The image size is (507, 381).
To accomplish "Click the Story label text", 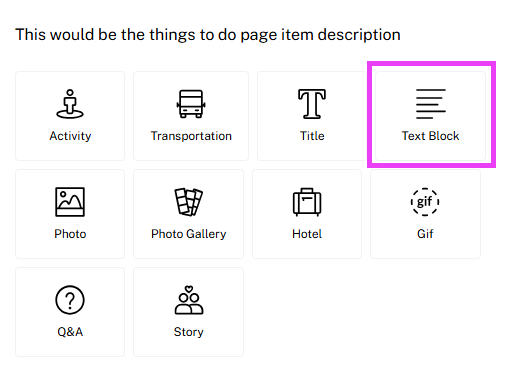I will (x=189, y=332).
